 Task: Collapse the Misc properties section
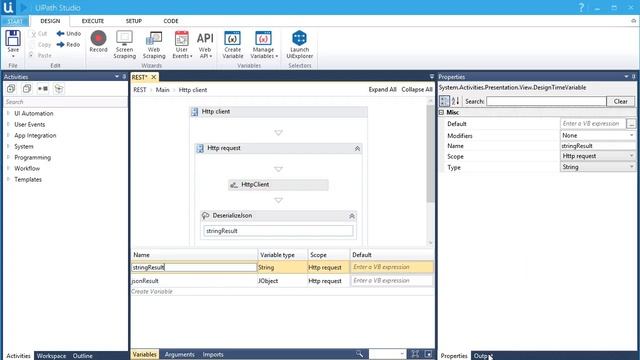tap(442, 112)
